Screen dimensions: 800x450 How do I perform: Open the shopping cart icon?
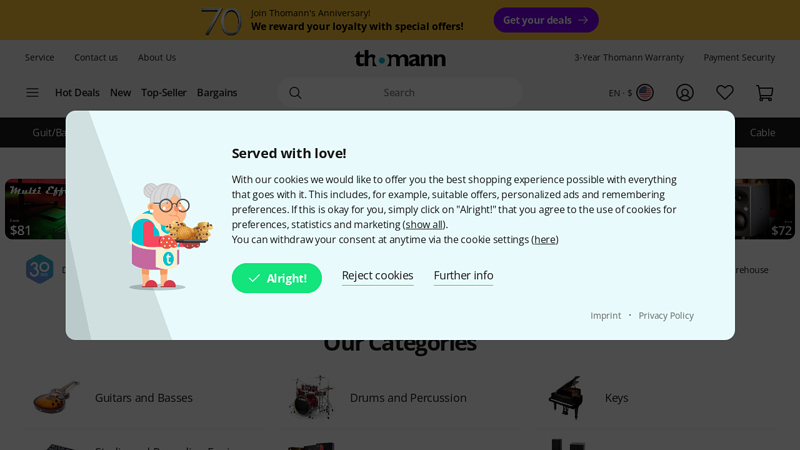pyautogui.click(x=764, y=92)
